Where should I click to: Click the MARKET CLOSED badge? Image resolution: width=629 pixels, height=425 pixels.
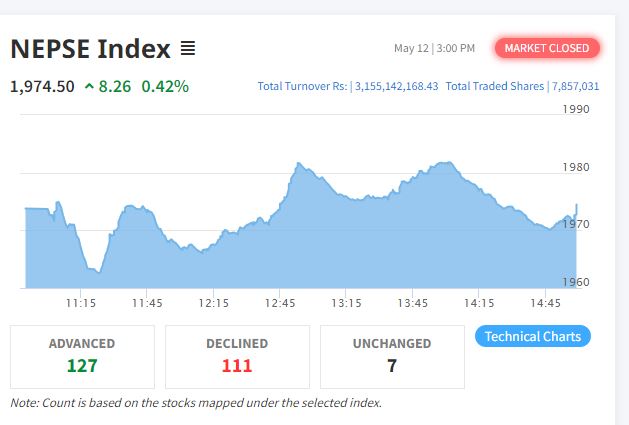[547, 48]
